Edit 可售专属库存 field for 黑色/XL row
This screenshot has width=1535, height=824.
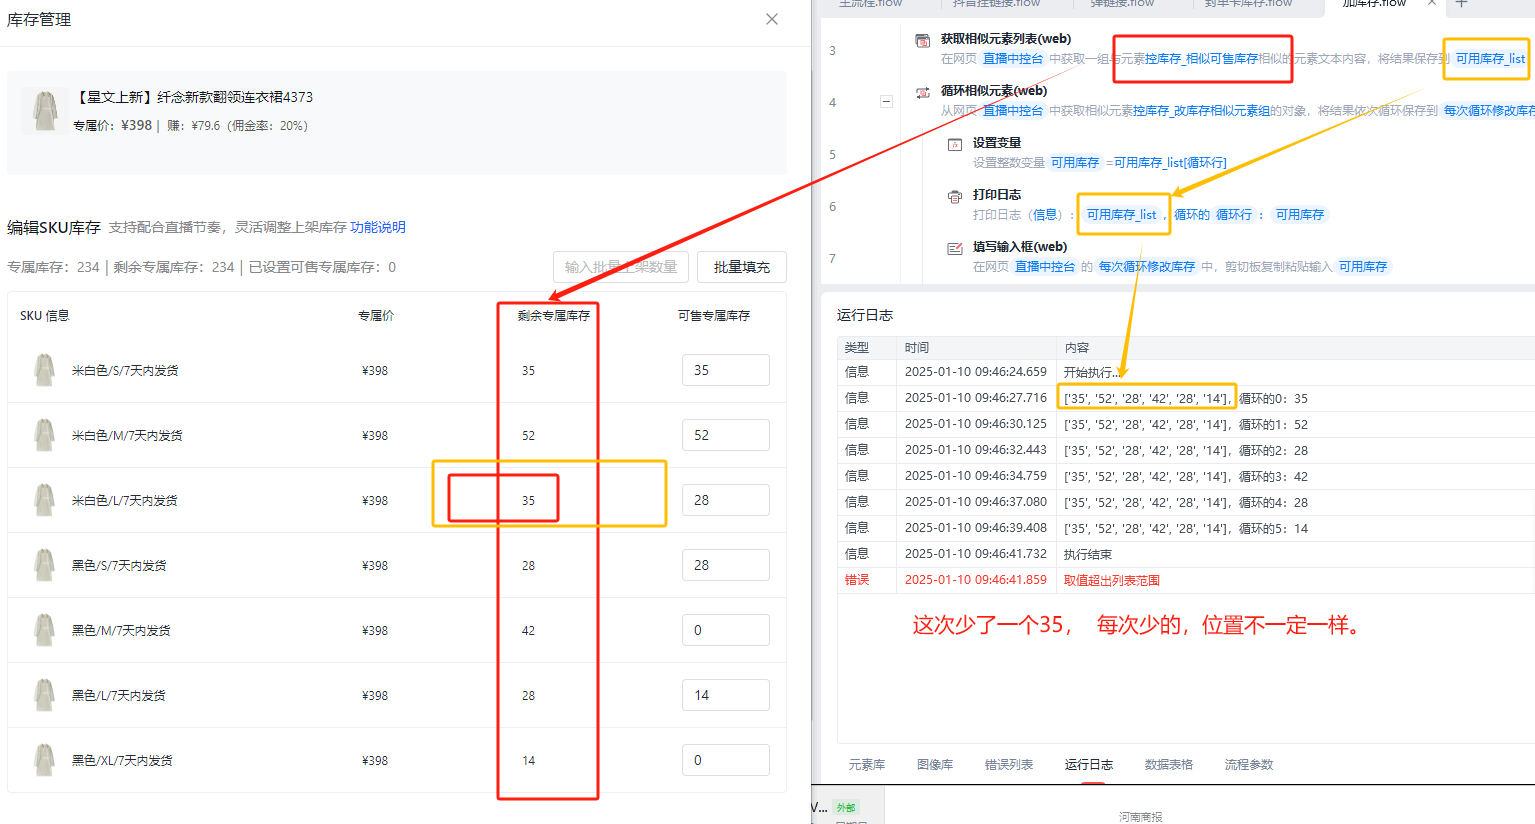(x=725, y=760)
